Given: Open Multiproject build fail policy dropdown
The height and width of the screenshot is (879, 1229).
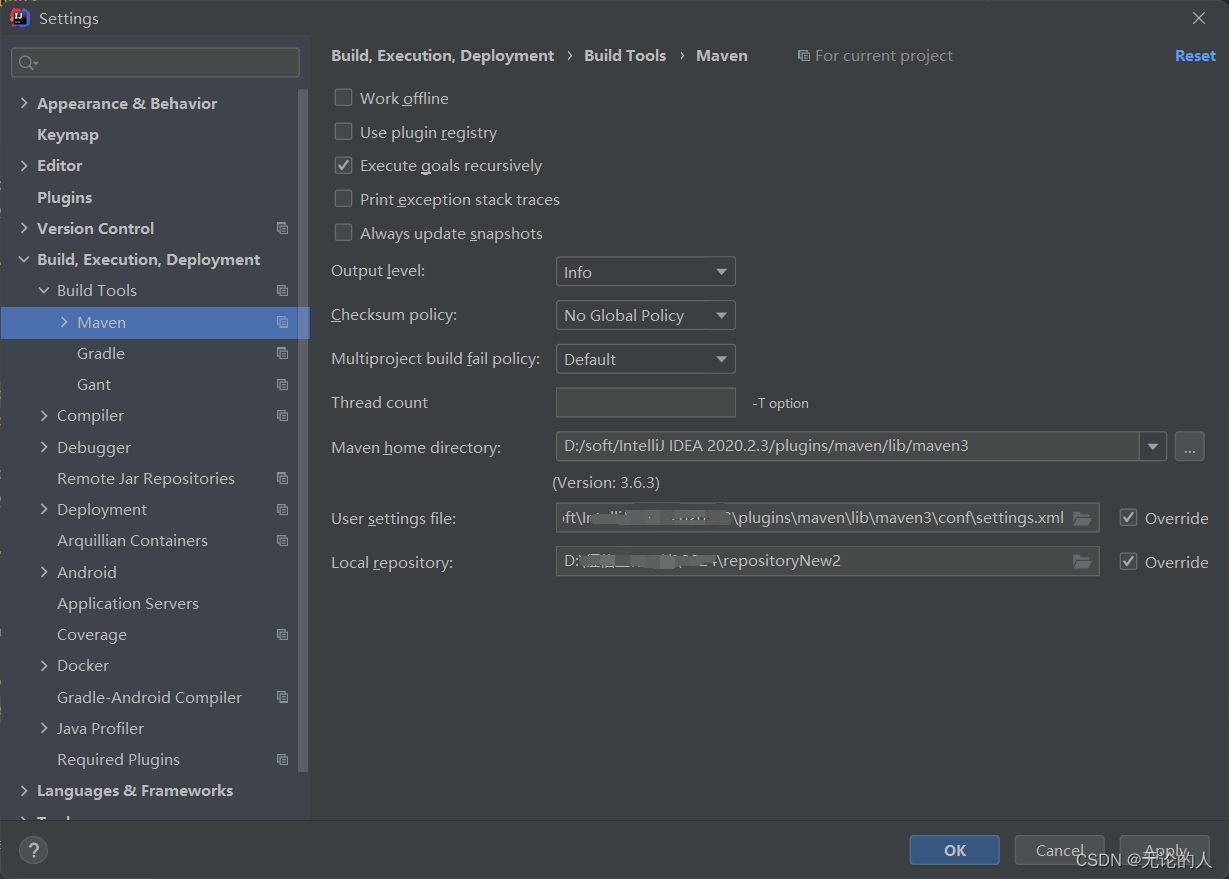Looking at the screenshot, I should point(645,359).
